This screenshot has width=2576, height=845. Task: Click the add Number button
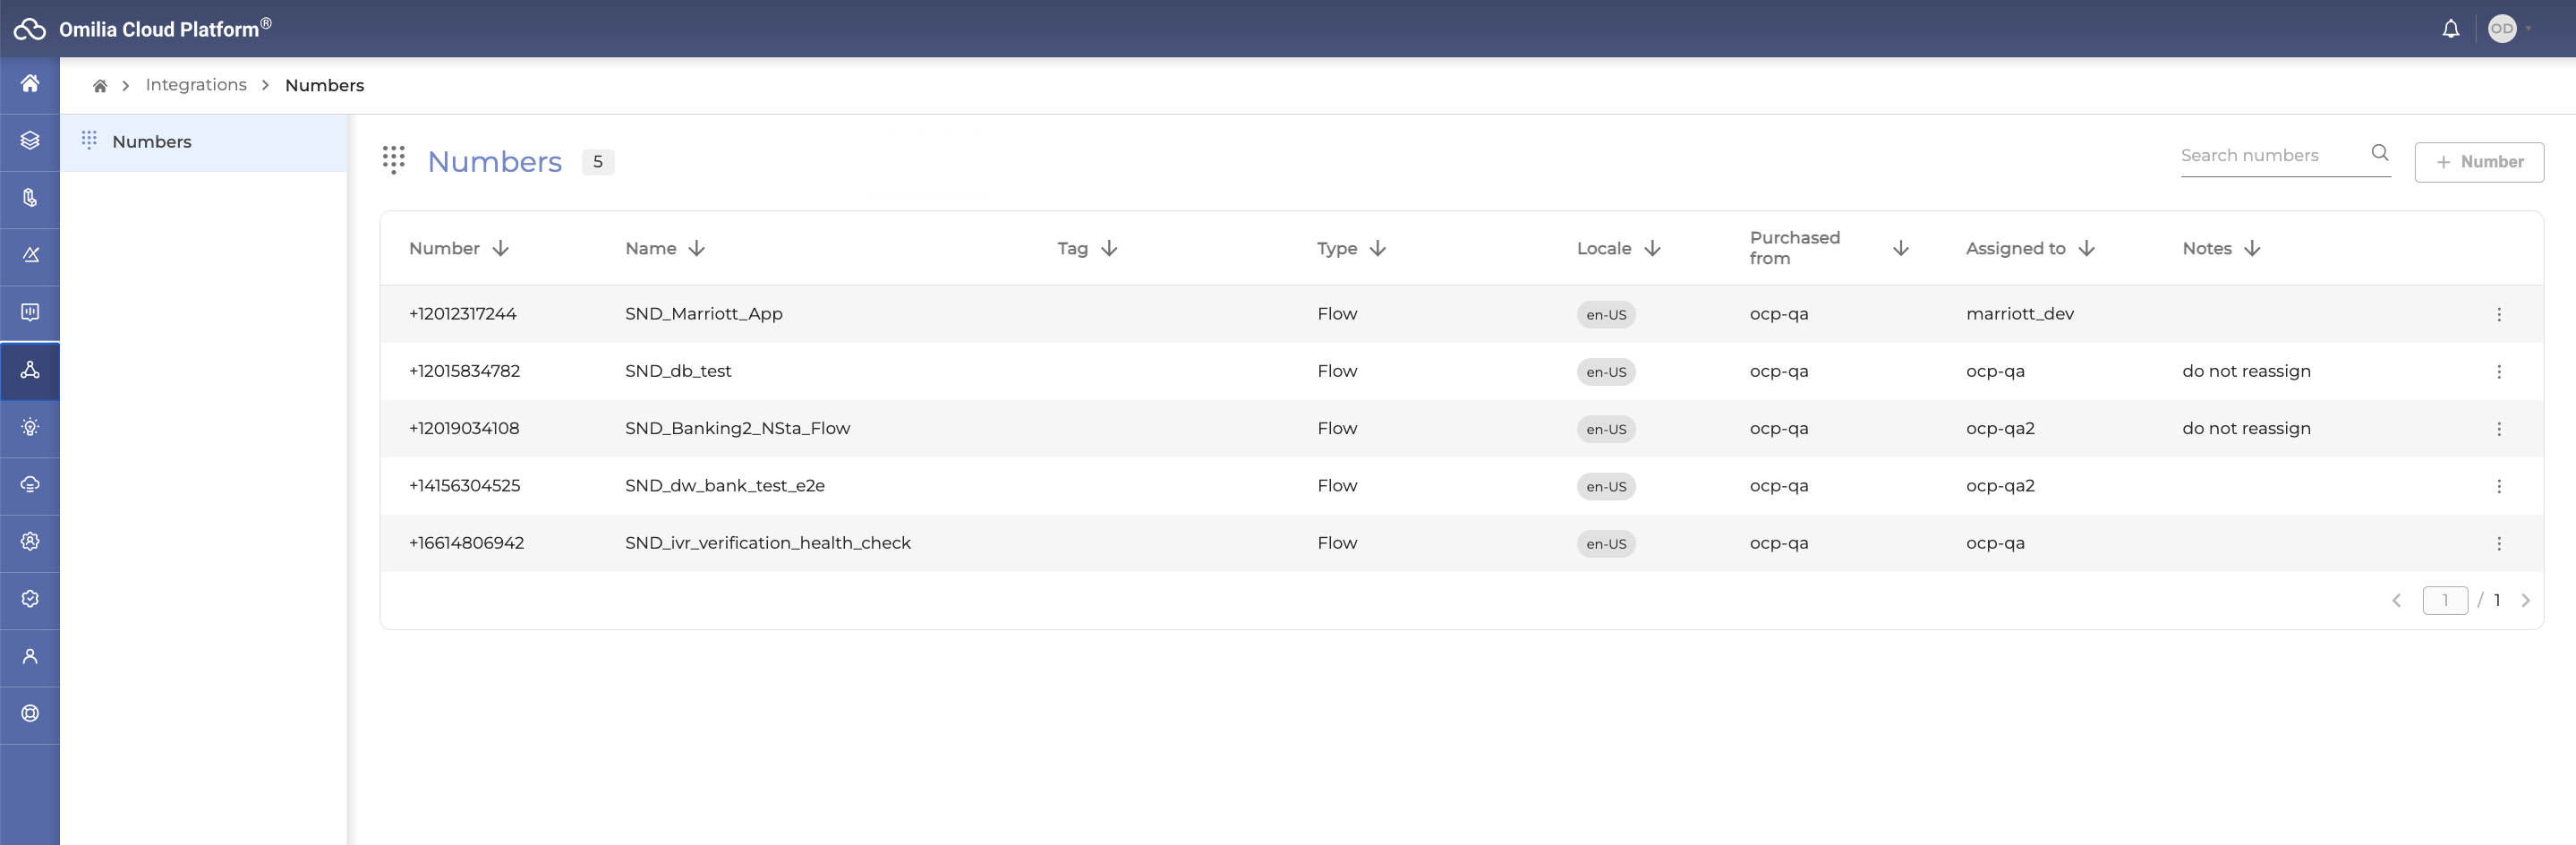2478,162
